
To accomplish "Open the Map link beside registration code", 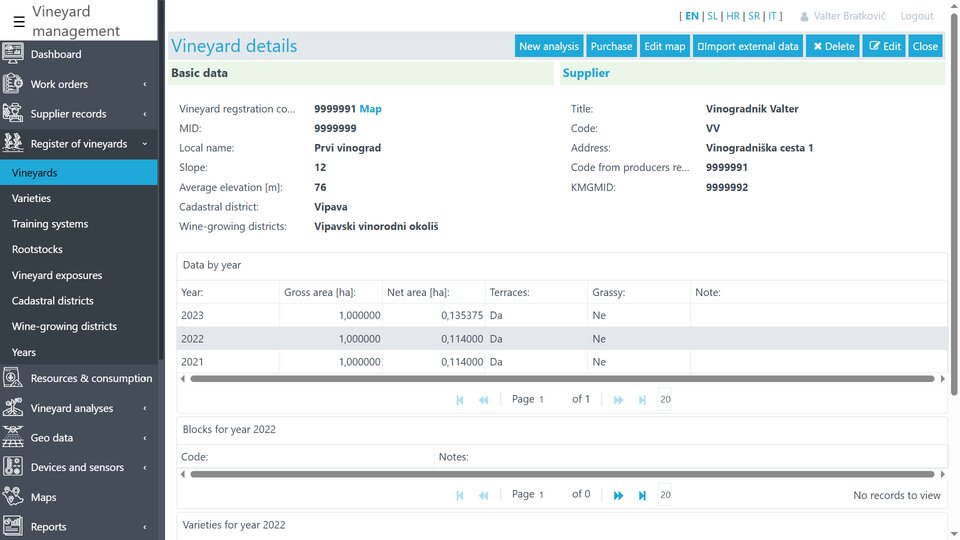I will 370,109.
